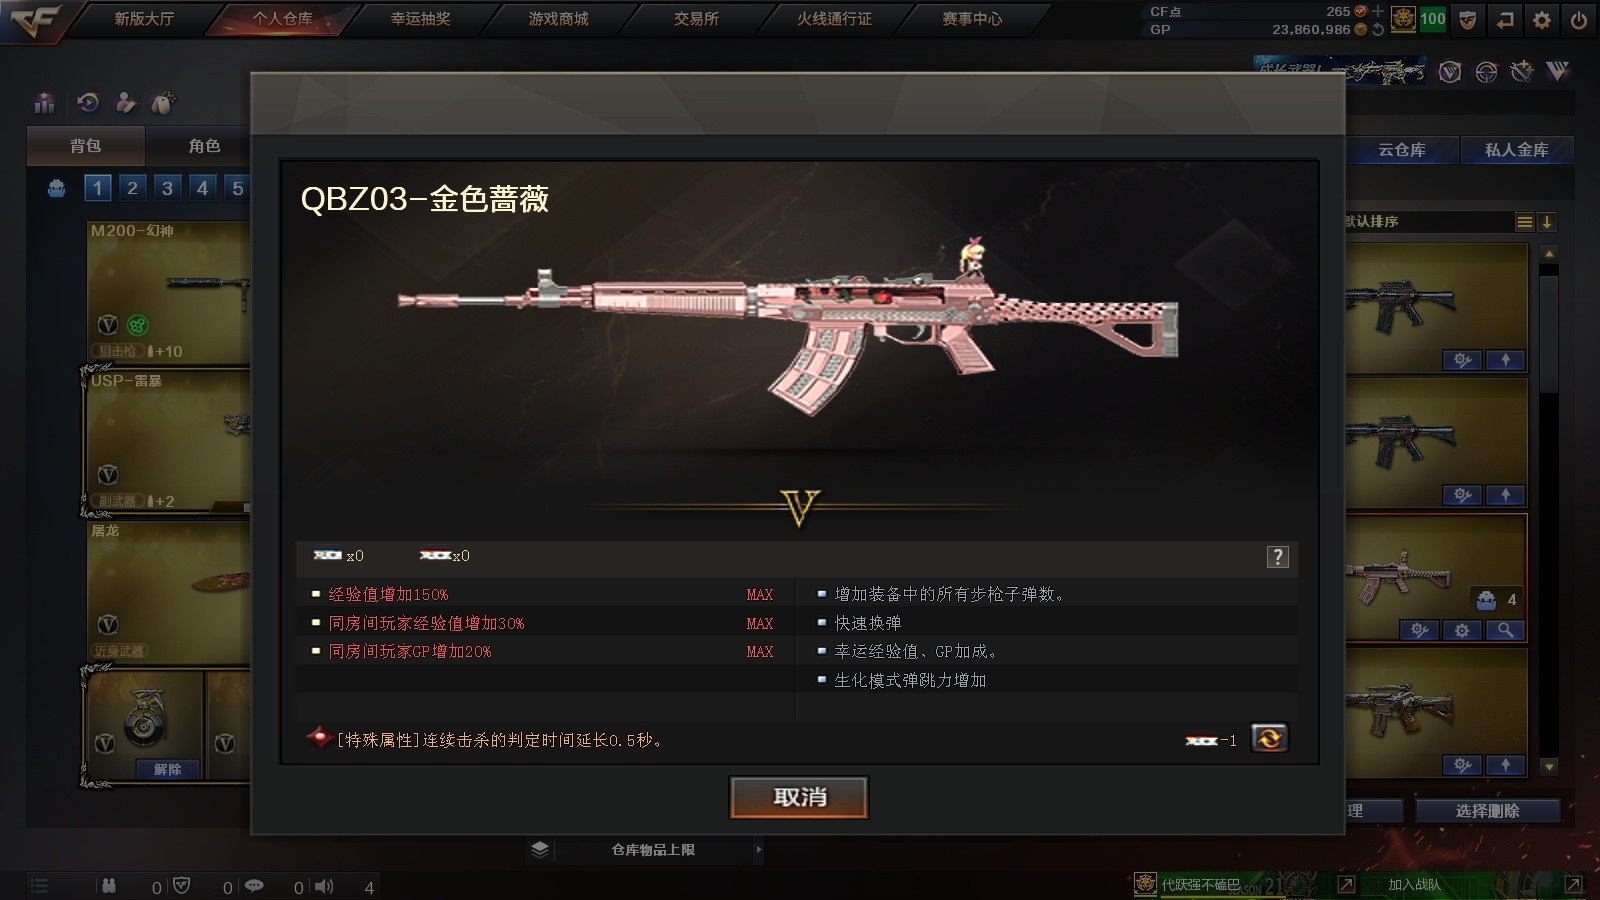Image resolution: width=1600 pixels, height=900 pixels.
Task: Open the settings gear icon
Action: [1542, 20]
